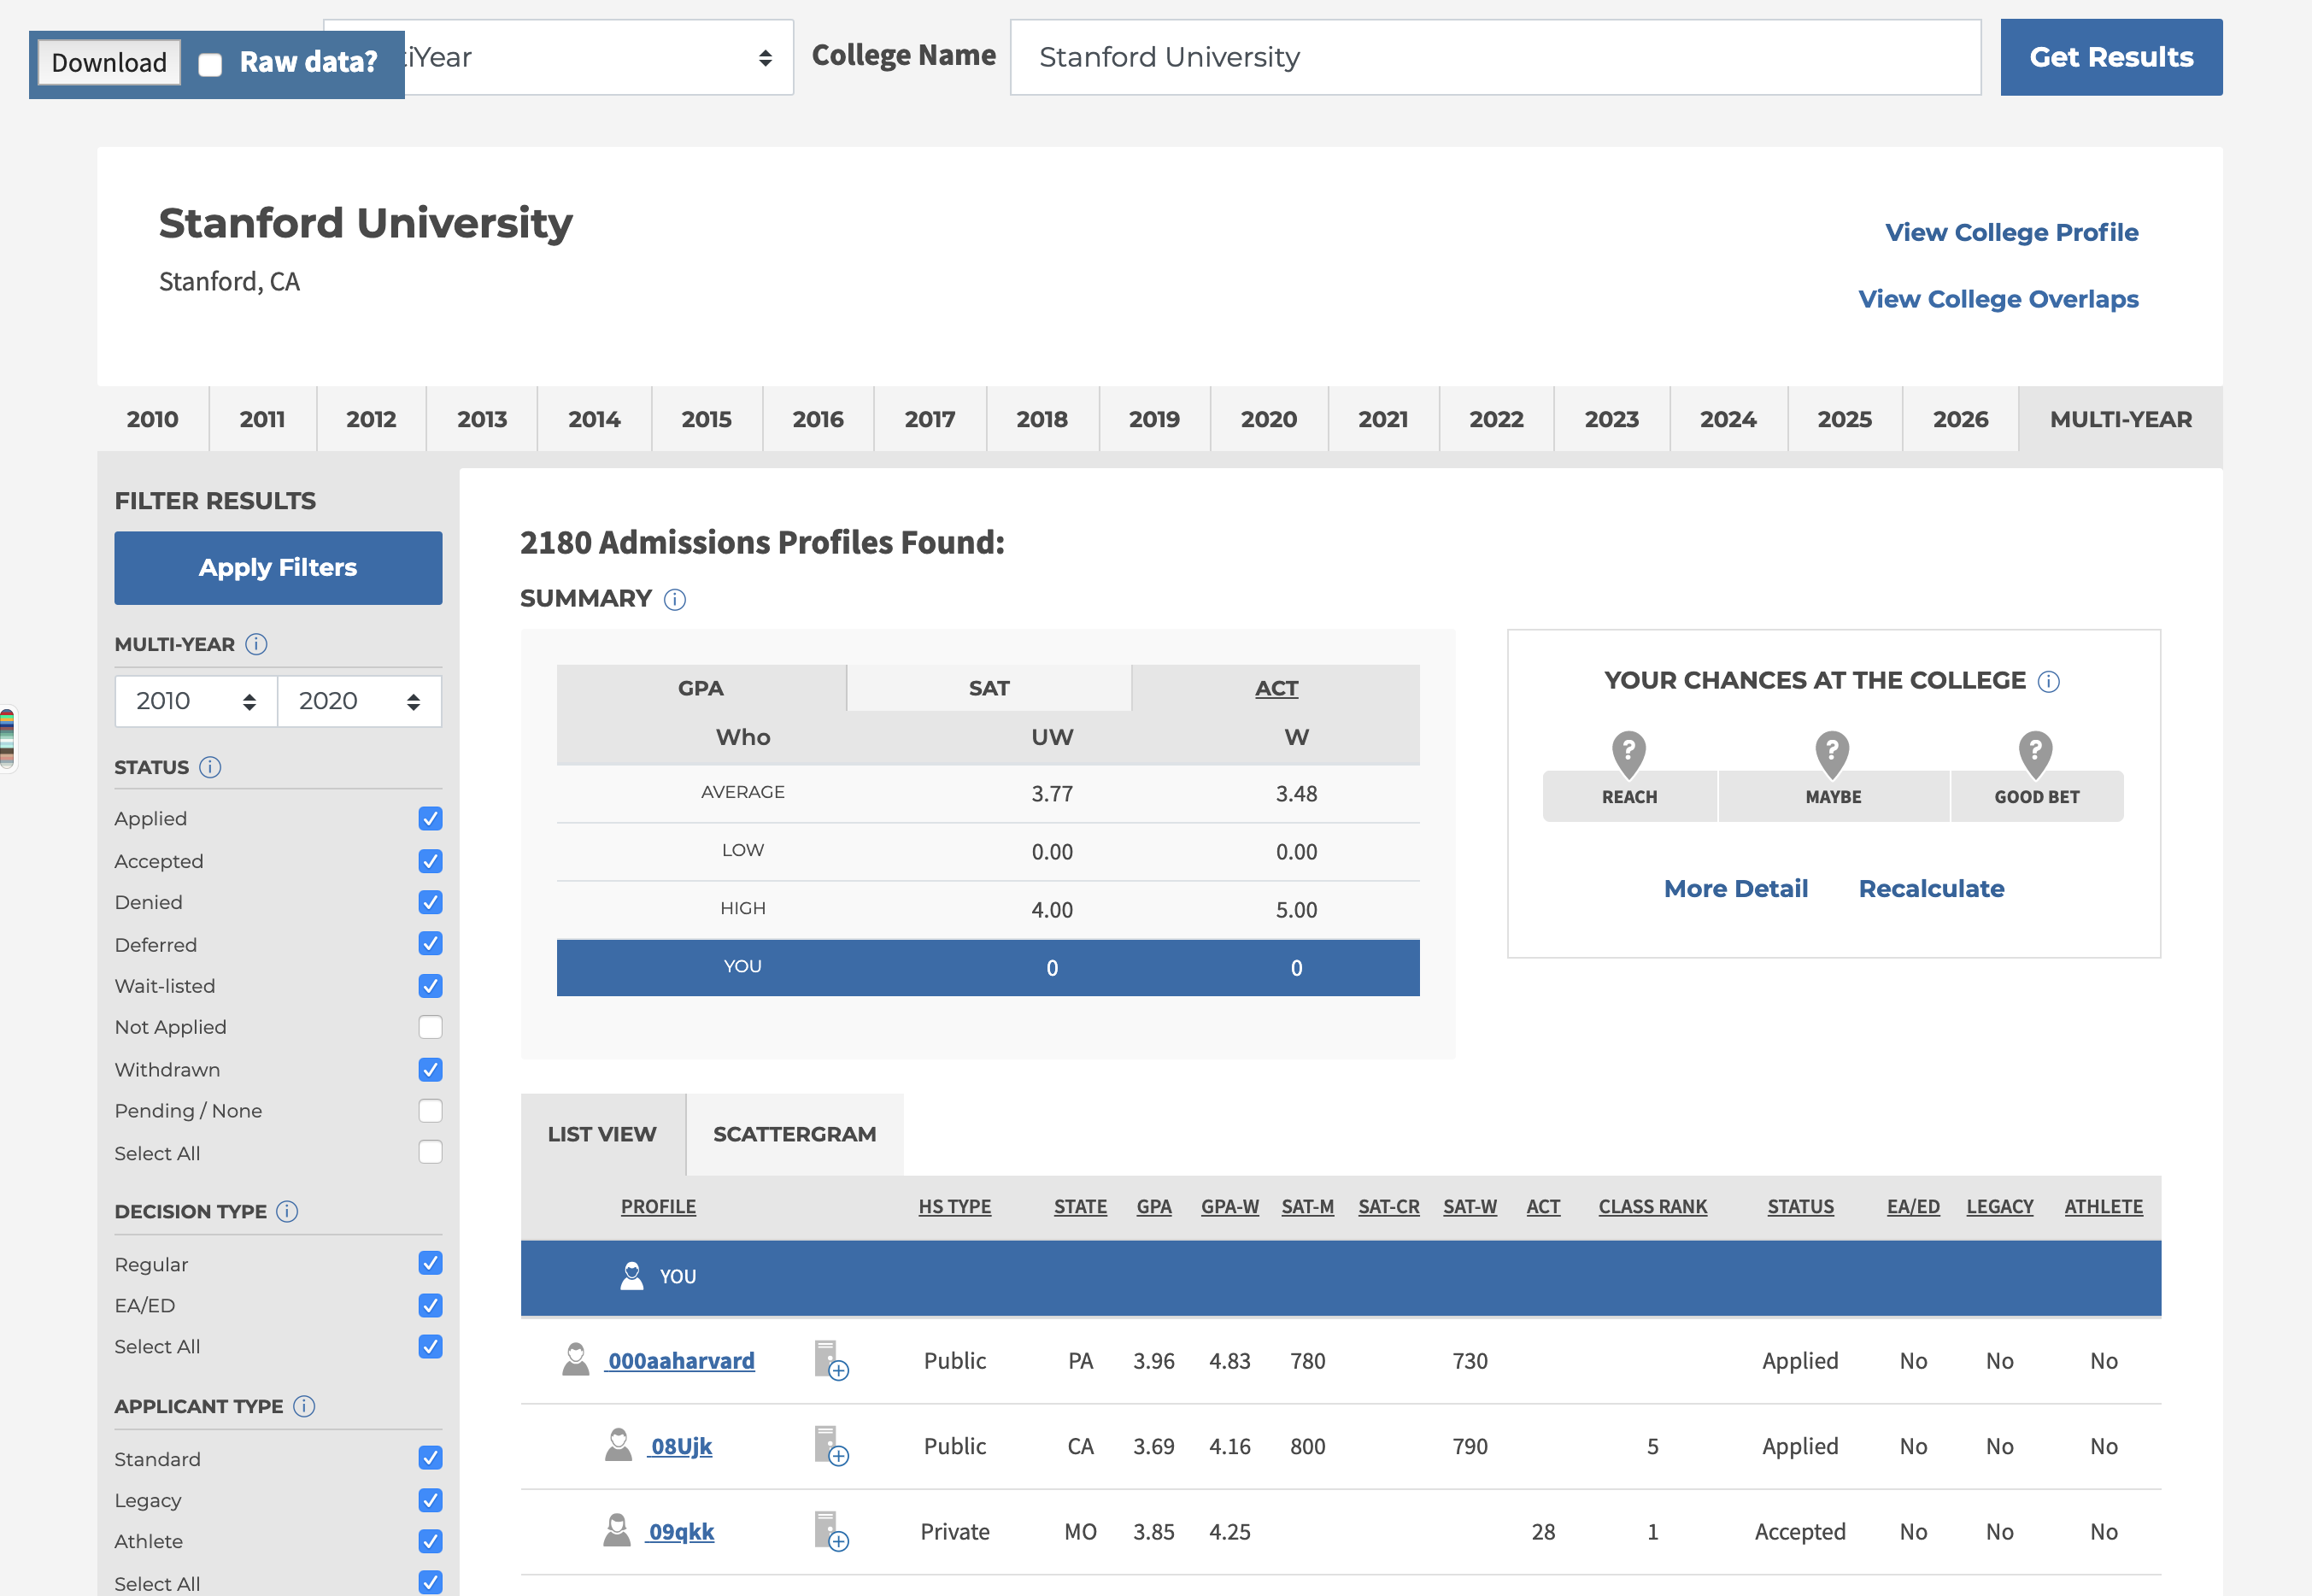Open the year selector dropdown at top
Viewport: 2312px width, 1596px height.
click(600, 58)
